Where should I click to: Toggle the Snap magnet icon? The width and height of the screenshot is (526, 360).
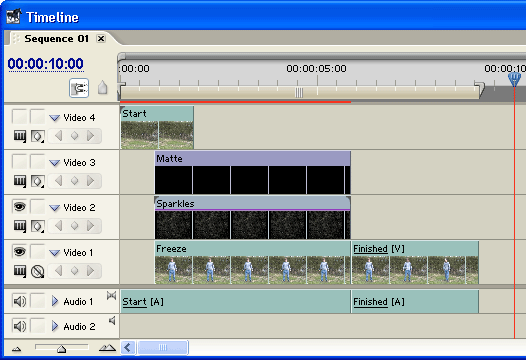tap(79, 88)
